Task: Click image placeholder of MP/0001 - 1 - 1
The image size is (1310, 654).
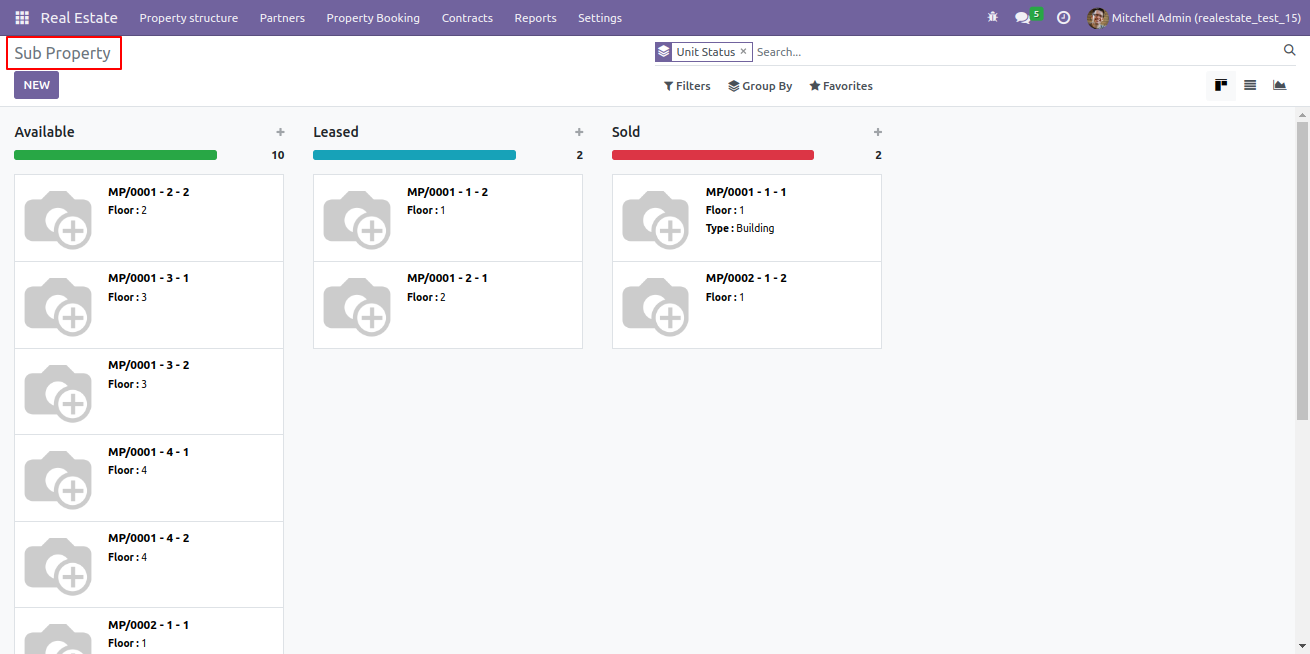Action: (x=656, y=218)
